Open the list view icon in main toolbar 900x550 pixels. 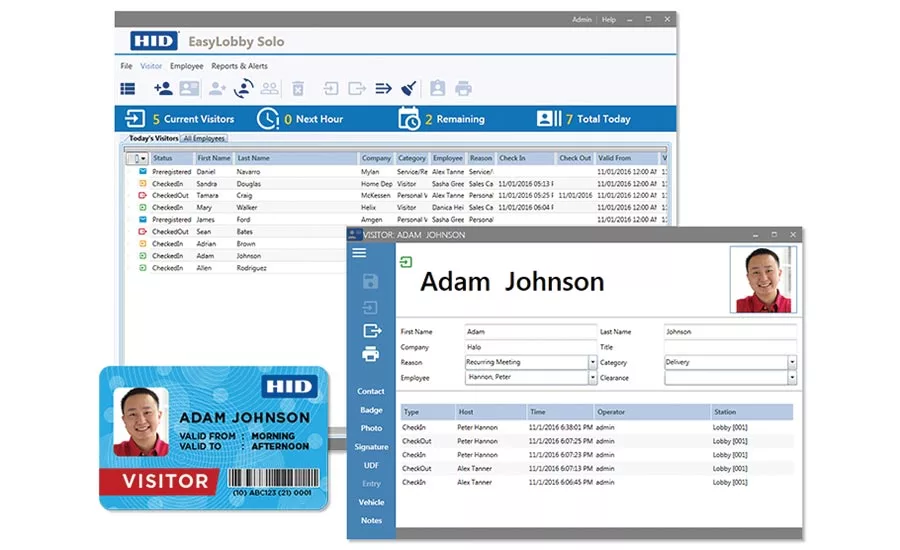127,88
